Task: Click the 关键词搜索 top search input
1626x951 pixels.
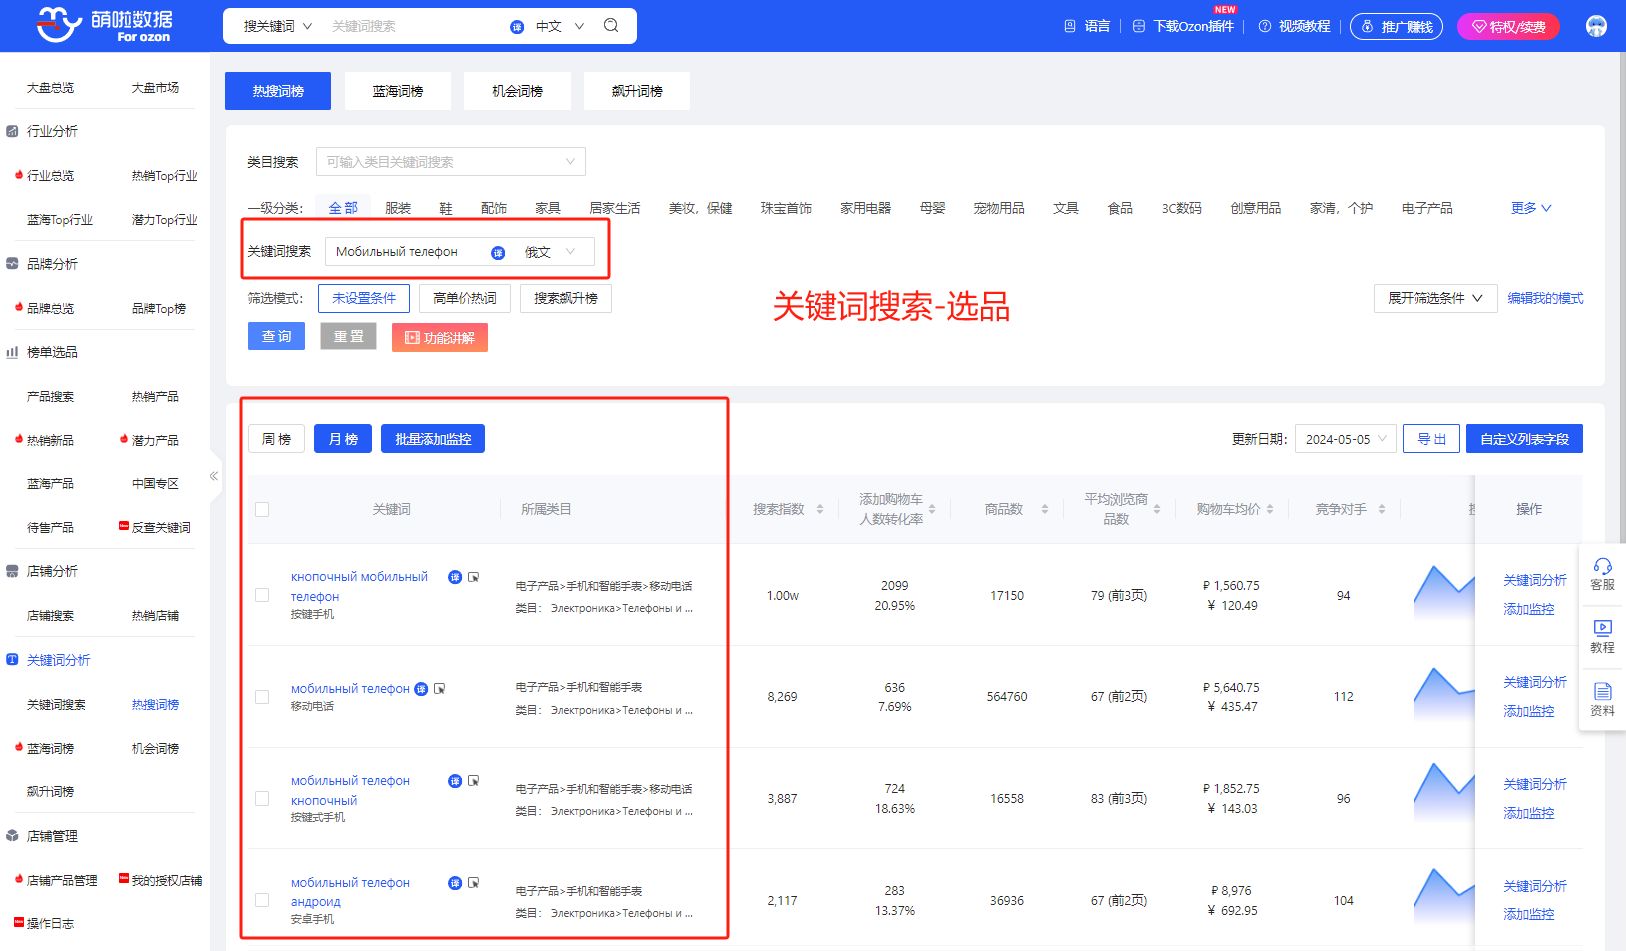Action: (x=415, y=26)
